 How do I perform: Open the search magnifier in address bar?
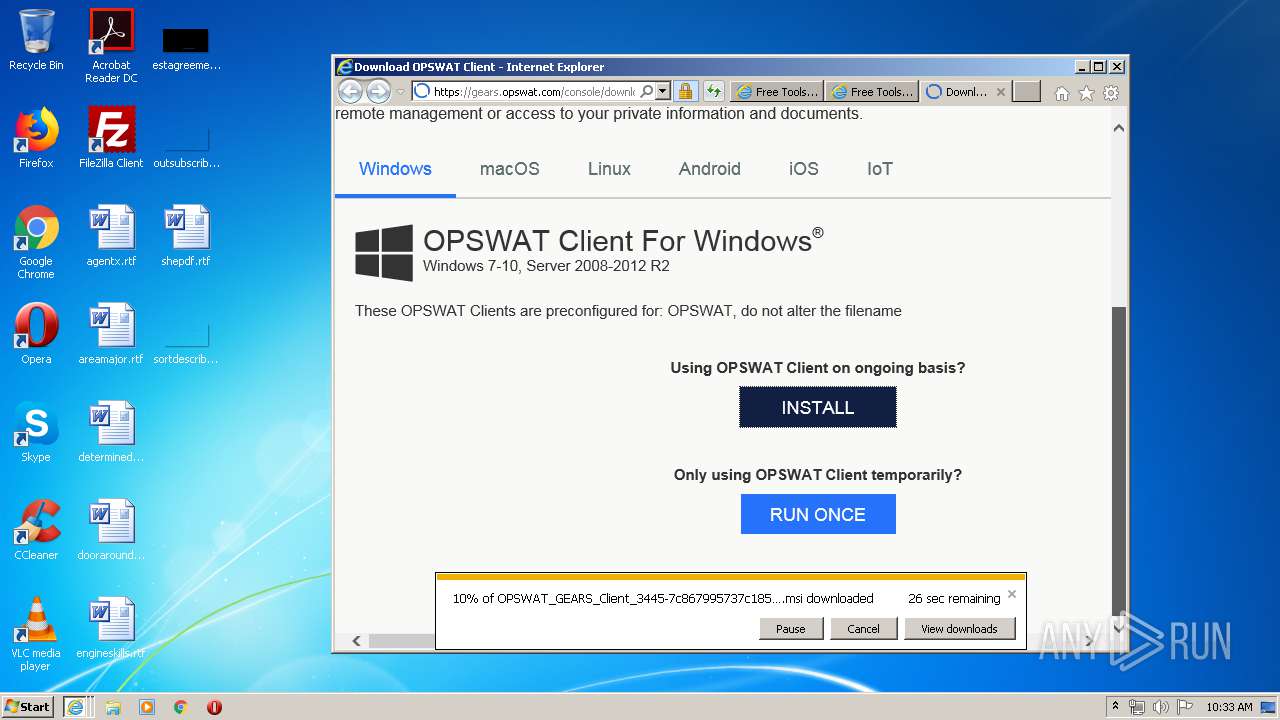click(646, 91)
